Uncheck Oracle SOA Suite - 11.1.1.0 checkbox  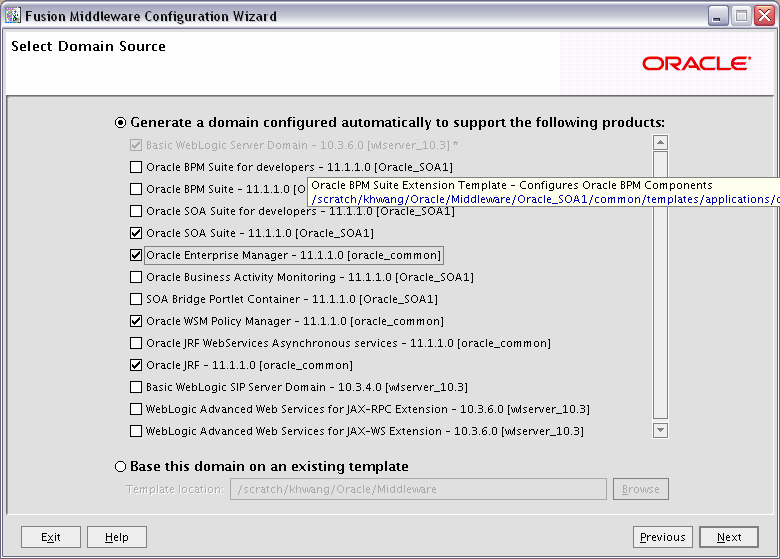tap(136, 233)
